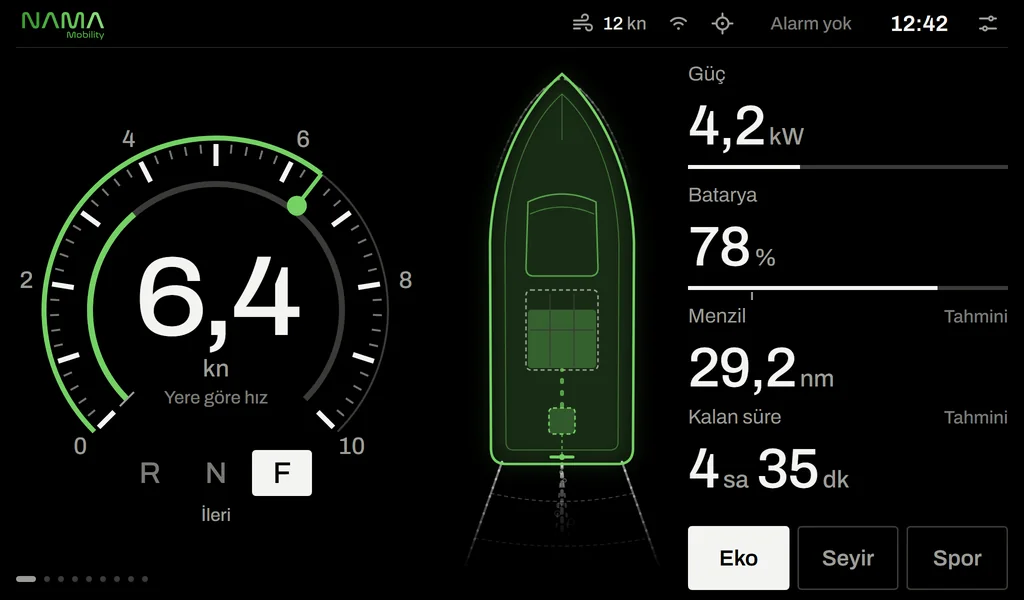1024x600 pixels.
Task: Tap the 78 % battery value
Action: coord(732,247)
